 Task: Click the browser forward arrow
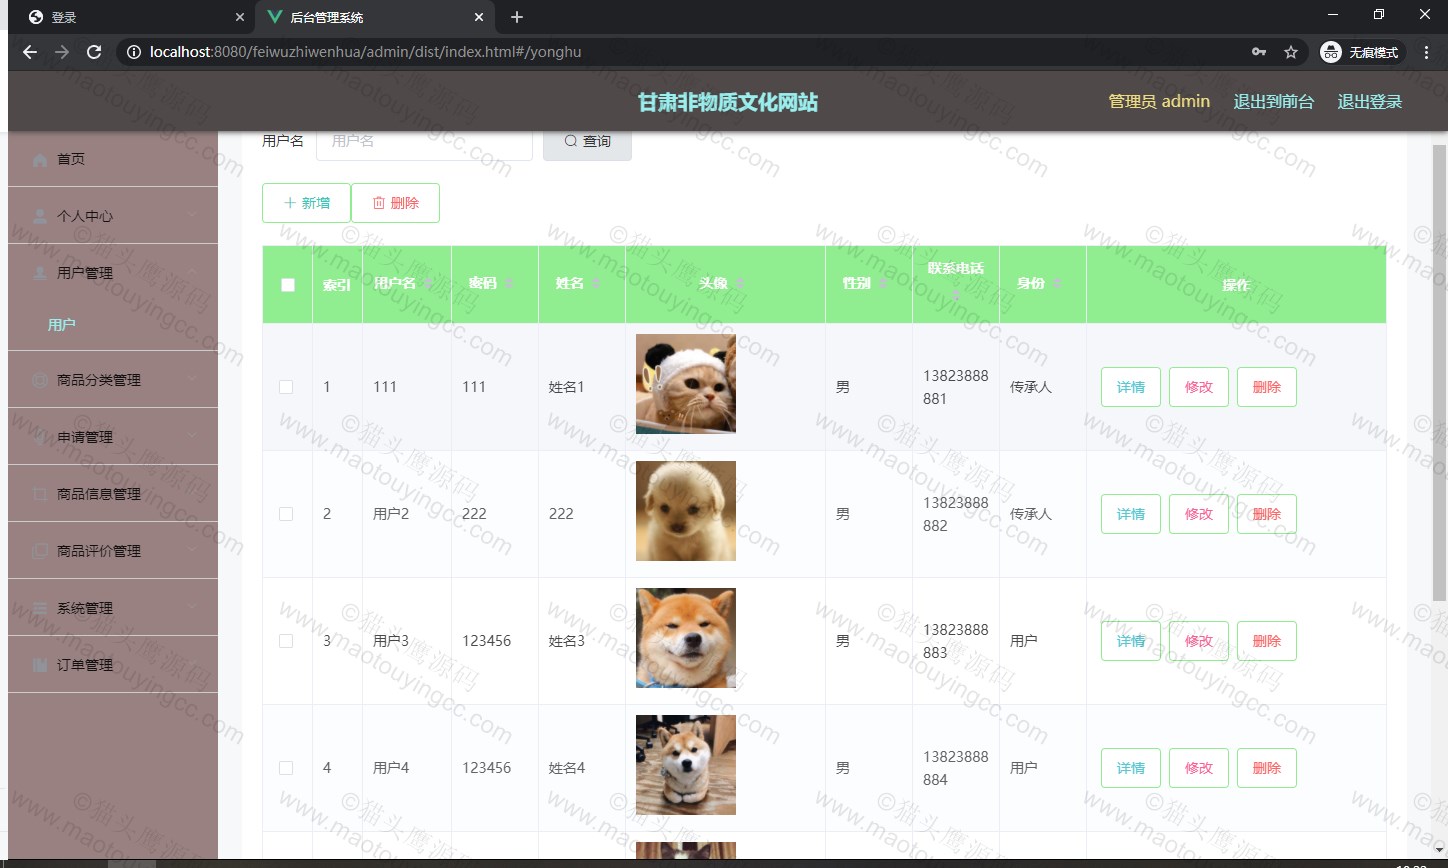point(62,52)
